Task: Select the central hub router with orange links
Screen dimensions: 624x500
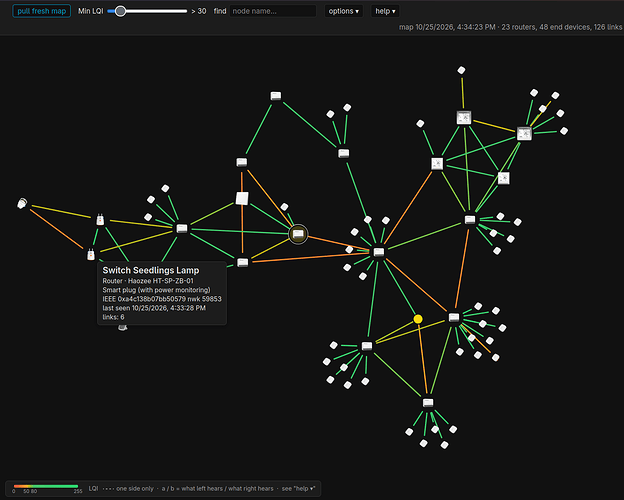Action: [379, 252]
